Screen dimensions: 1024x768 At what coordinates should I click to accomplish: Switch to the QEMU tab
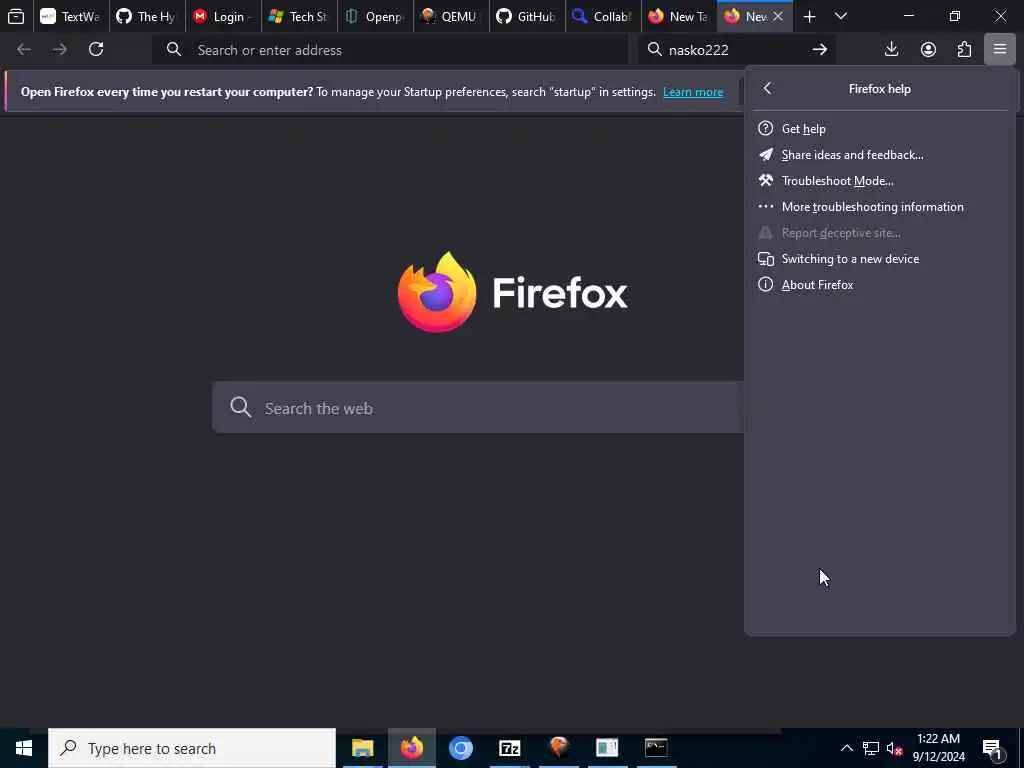[x=451, y=16]
